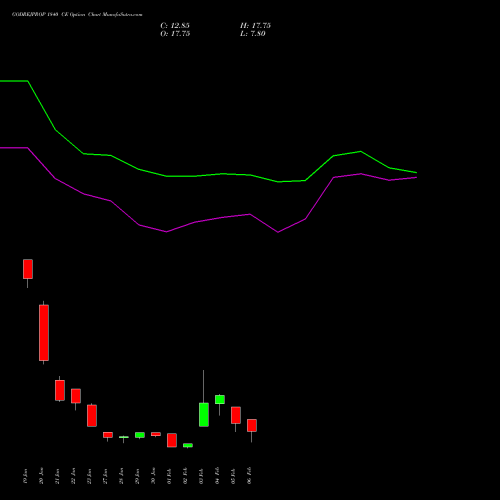Click the 30 Jan date label
Image resolution: width=500 pixels, height=500 pixels.
click(x=154, y=476)
